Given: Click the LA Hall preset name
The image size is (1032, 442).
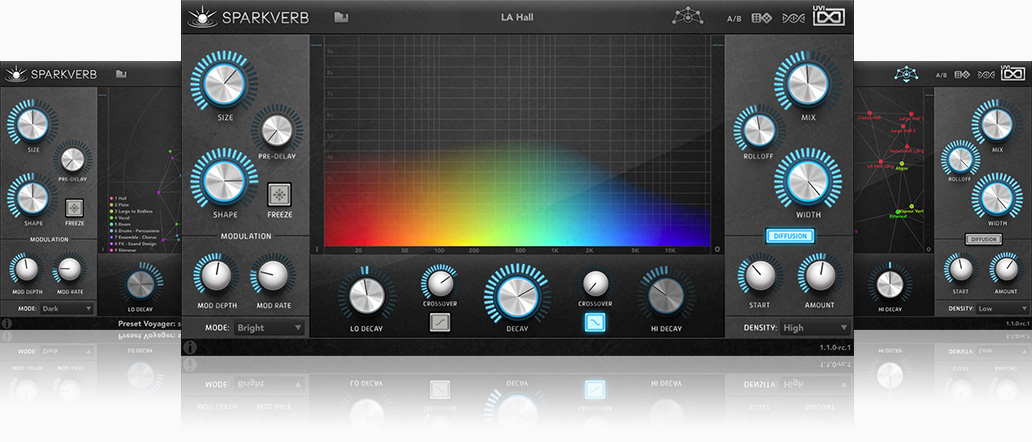Looking at the screenshot, I should (x=518, y=17).
